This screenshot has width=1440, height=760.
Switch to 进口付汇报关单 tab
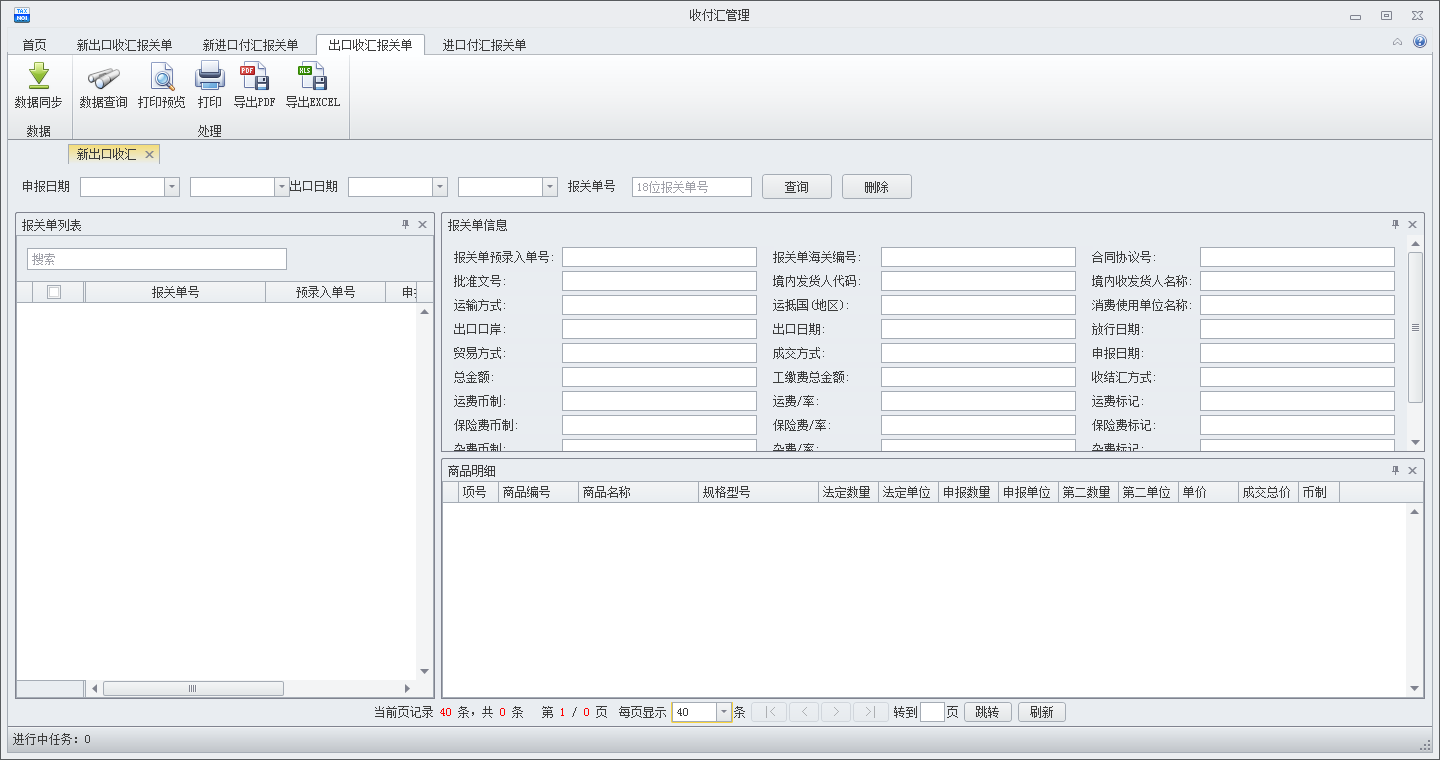click(485, 45)
